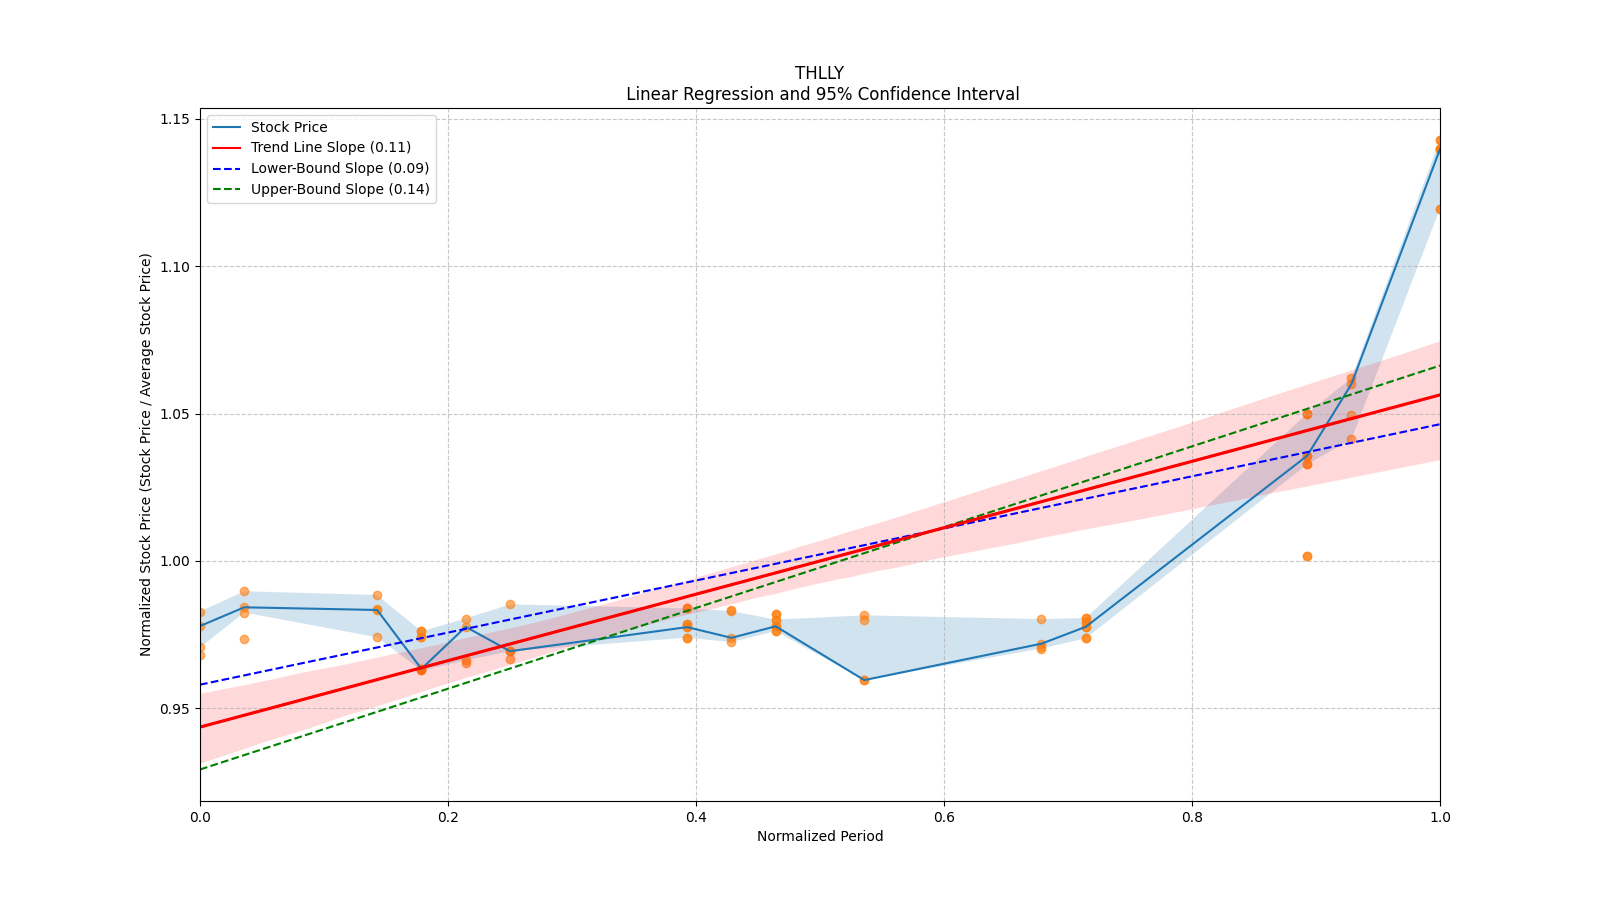
Task: Click the 0.2 tick label on x-axis
Action: tap(448, 817)
